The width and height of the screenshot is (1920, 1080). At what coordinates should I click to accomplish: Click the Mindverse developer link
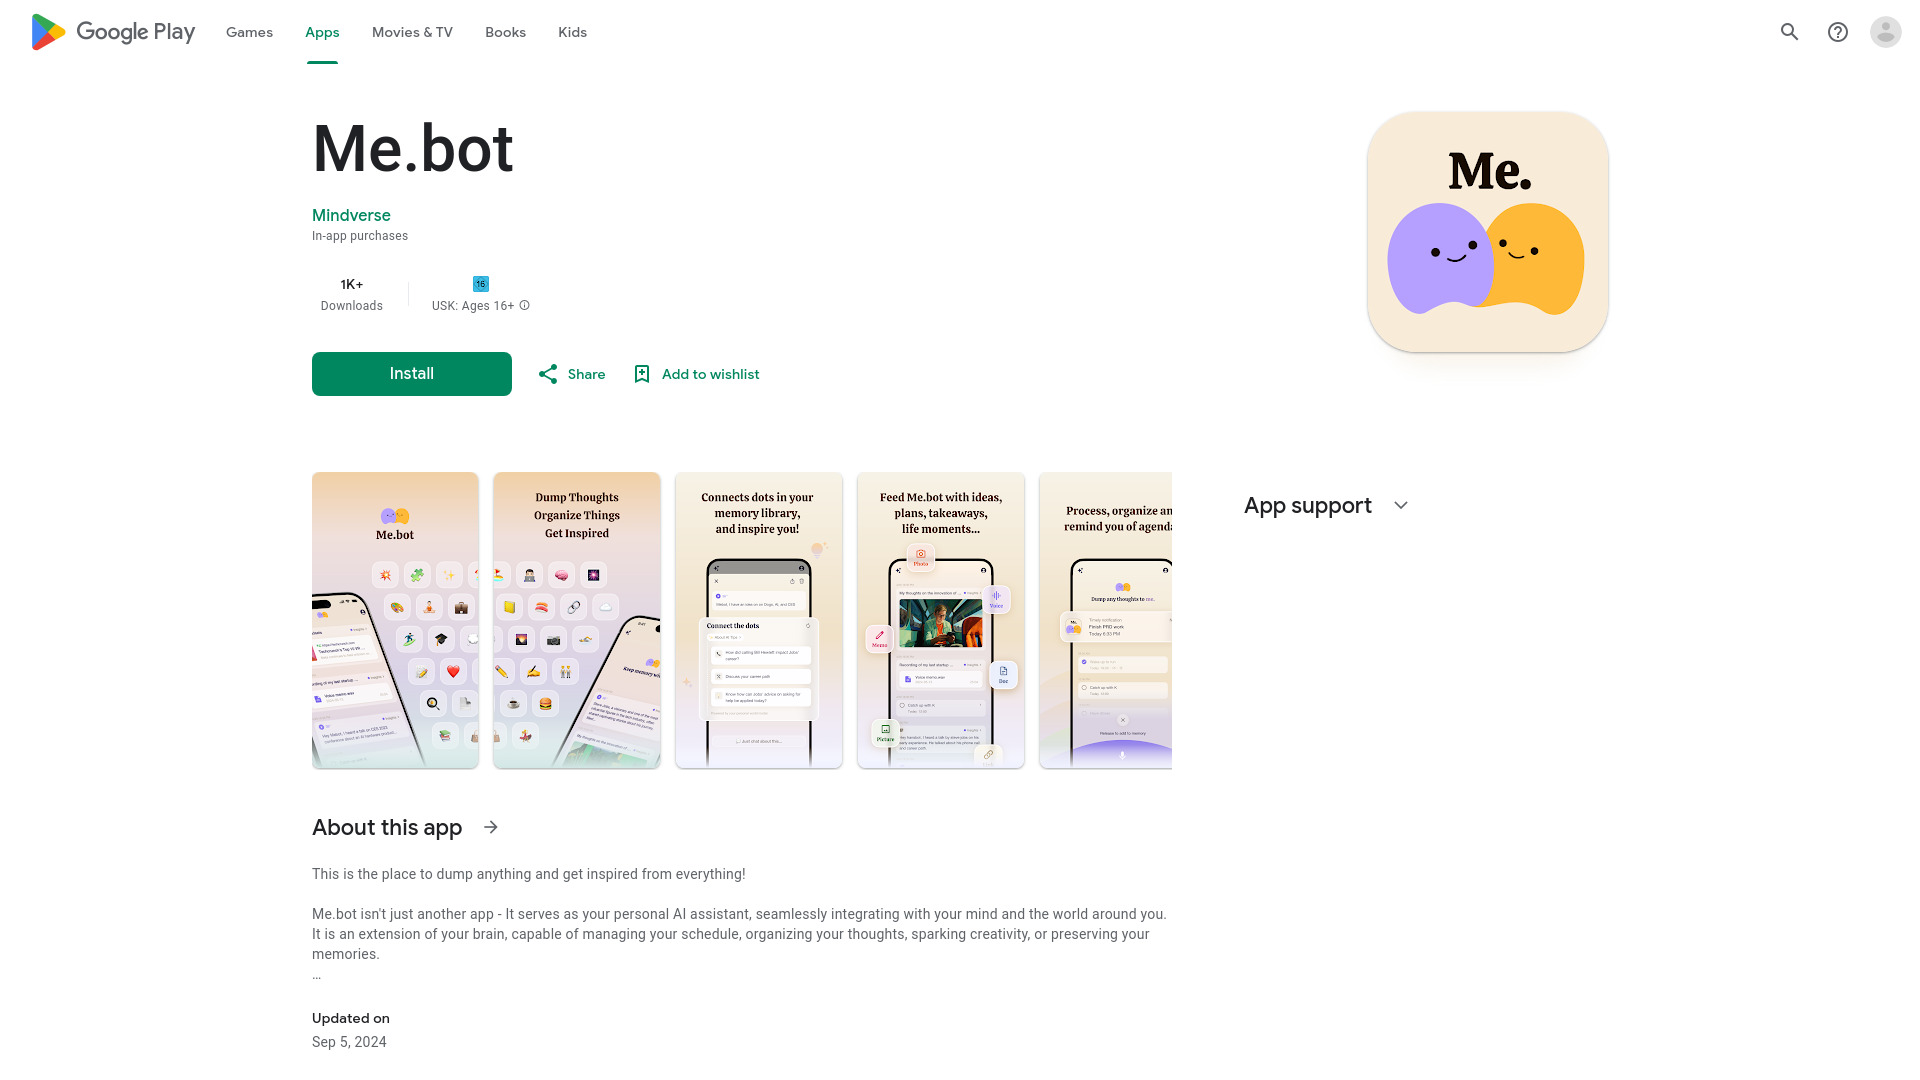[x=351, y=215]
